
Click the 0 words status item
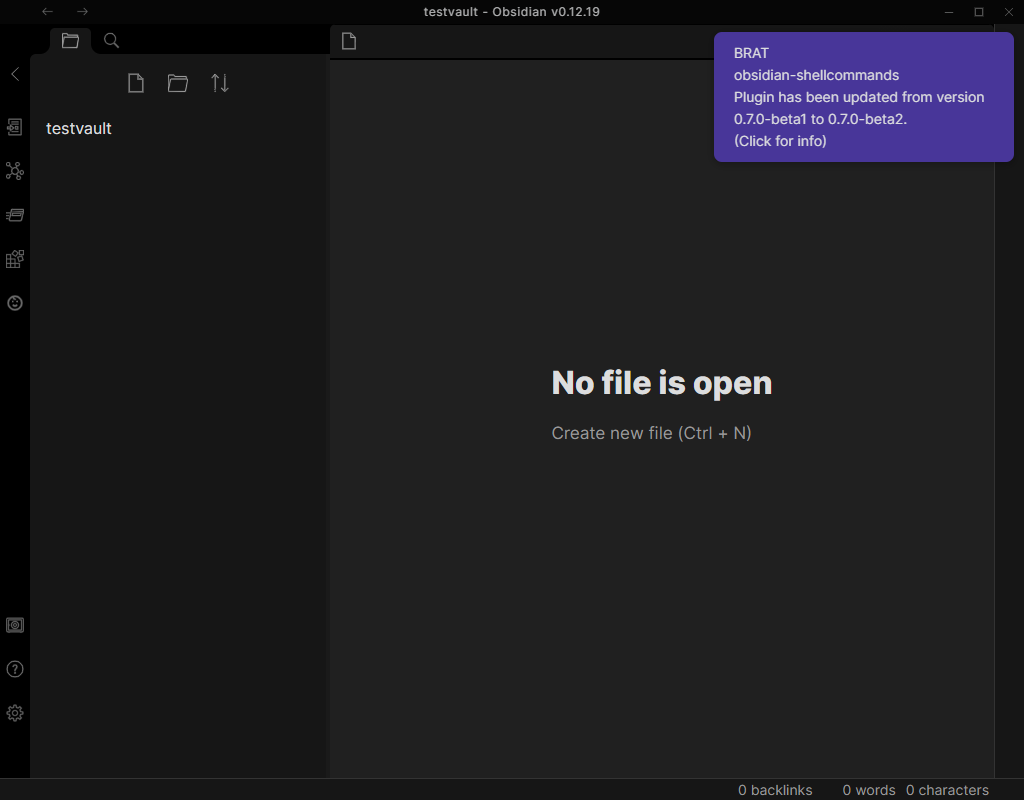(x=869, y=790)
